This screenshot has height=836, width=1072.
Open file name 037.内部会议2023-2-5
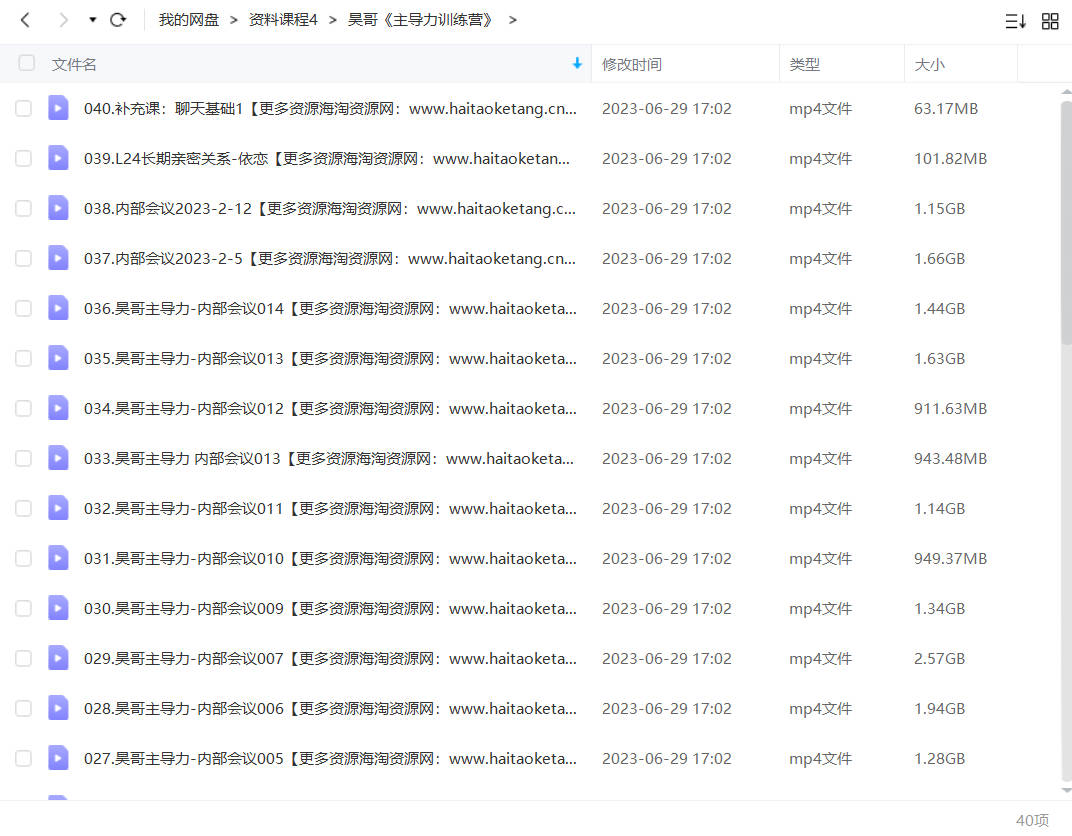(x=330, y=258)
